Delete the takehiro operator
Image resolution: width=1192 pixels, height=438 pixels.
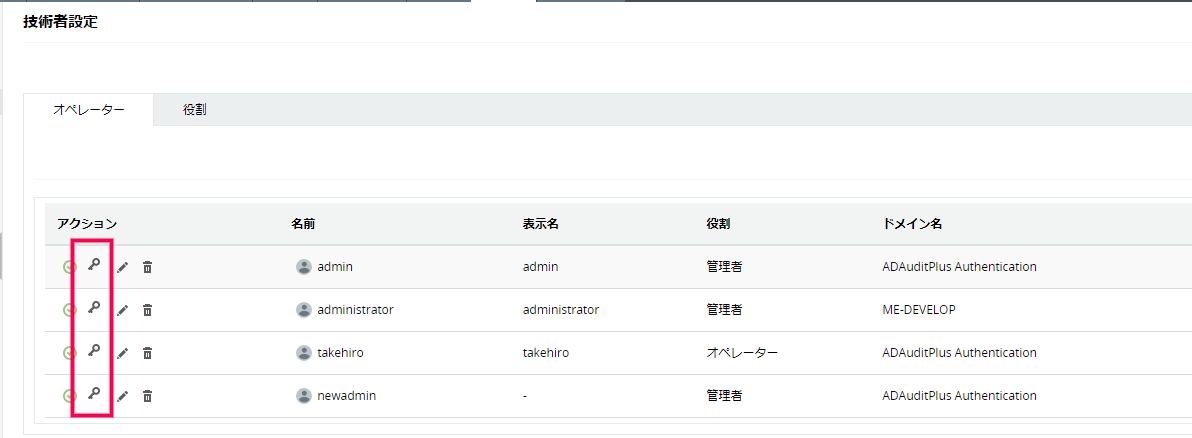(x=147, y=353)
